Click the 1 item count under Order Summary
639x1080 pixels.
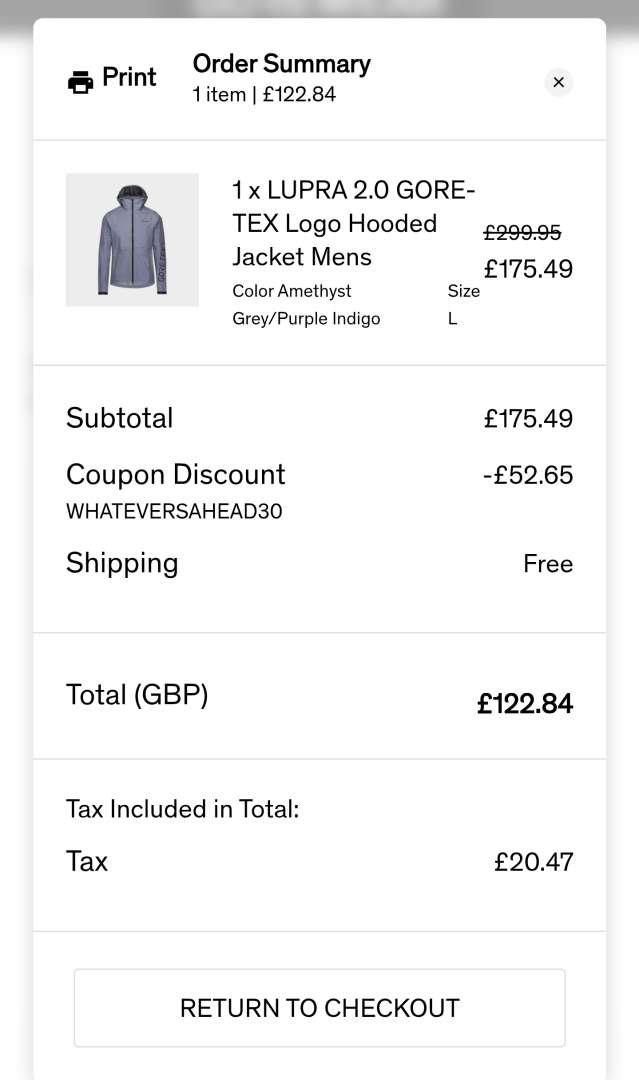[219, 95]
